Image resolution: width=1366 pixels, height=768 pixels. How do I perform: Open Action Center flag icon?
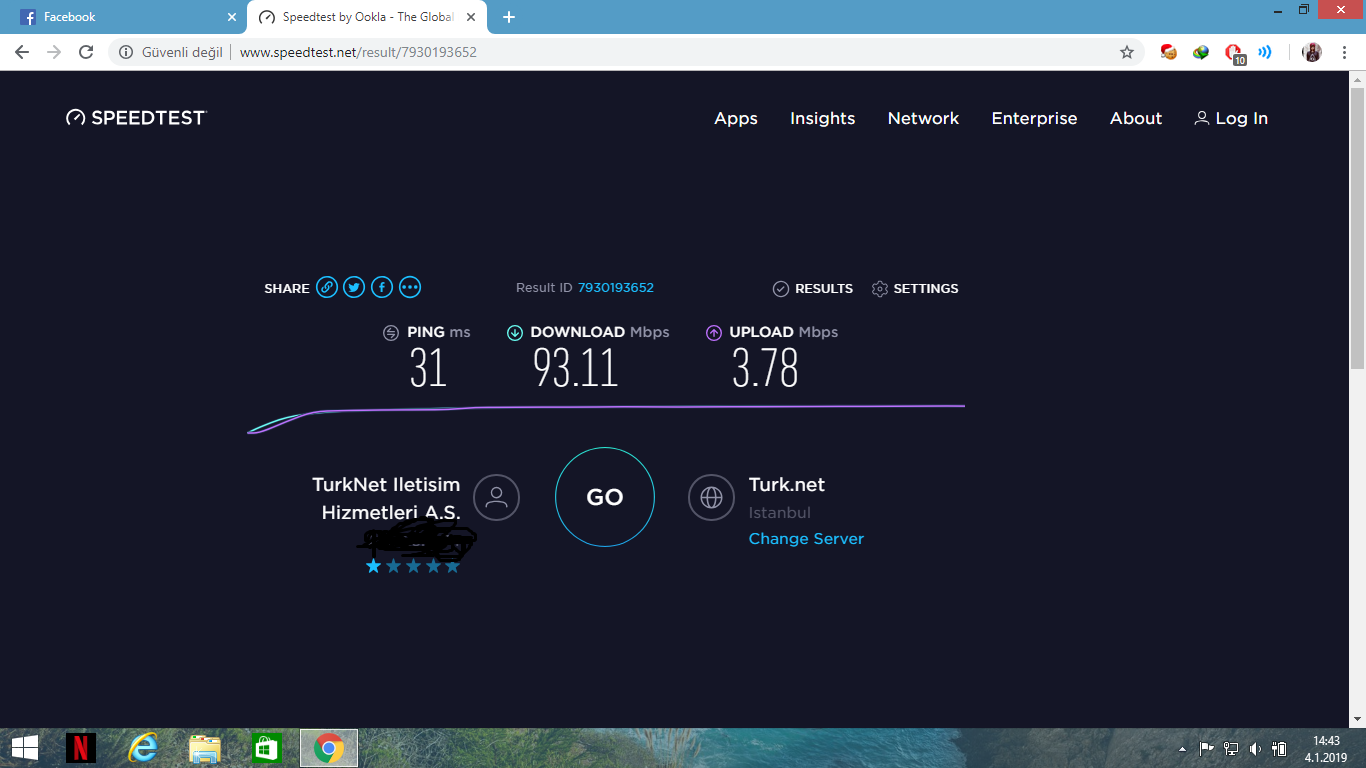point(1207,748)
